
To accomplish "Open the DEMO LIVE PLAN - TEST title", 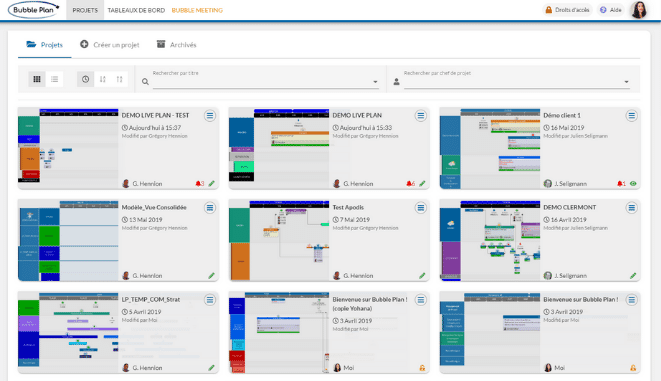I will 155,115.
